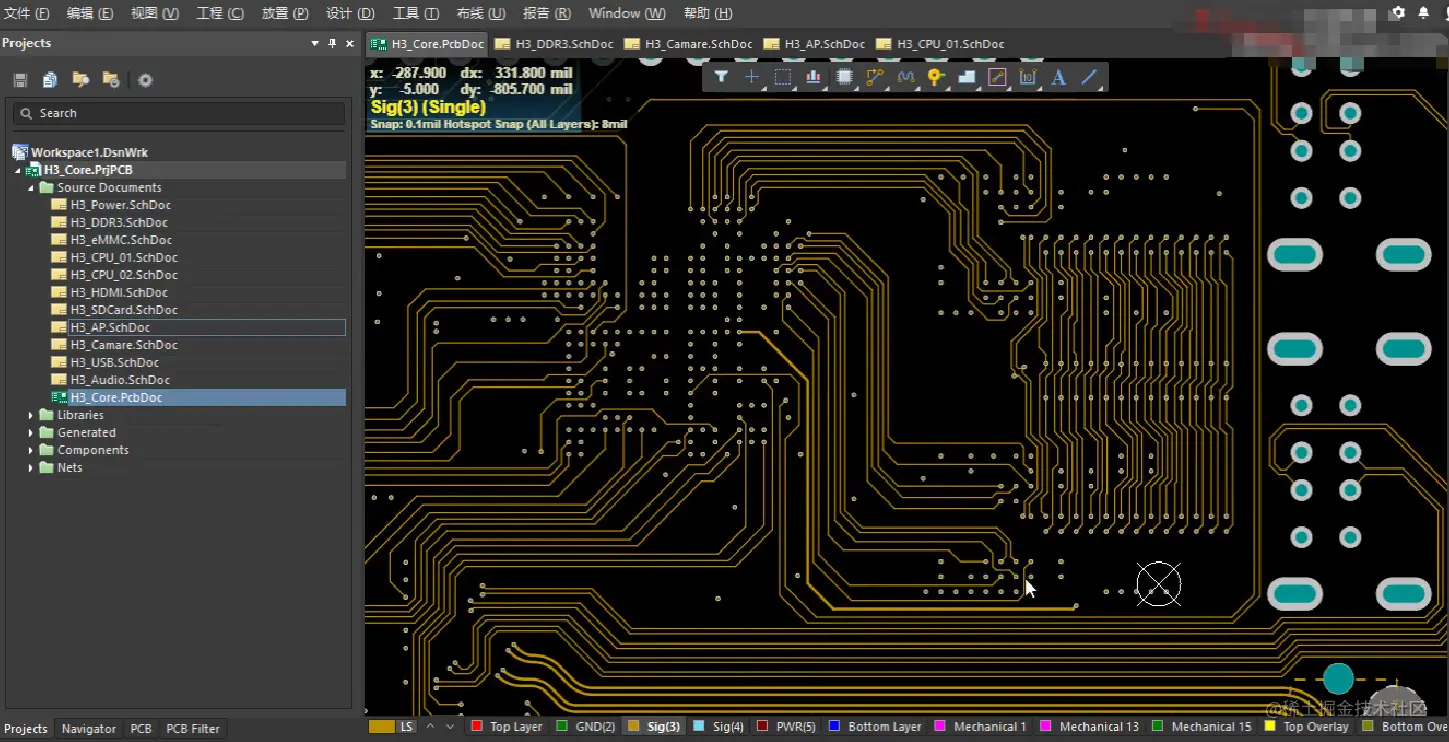Open settings gear in top-right title bar
Screen dimensions: 1449x742
click(x=1398, y=13)
